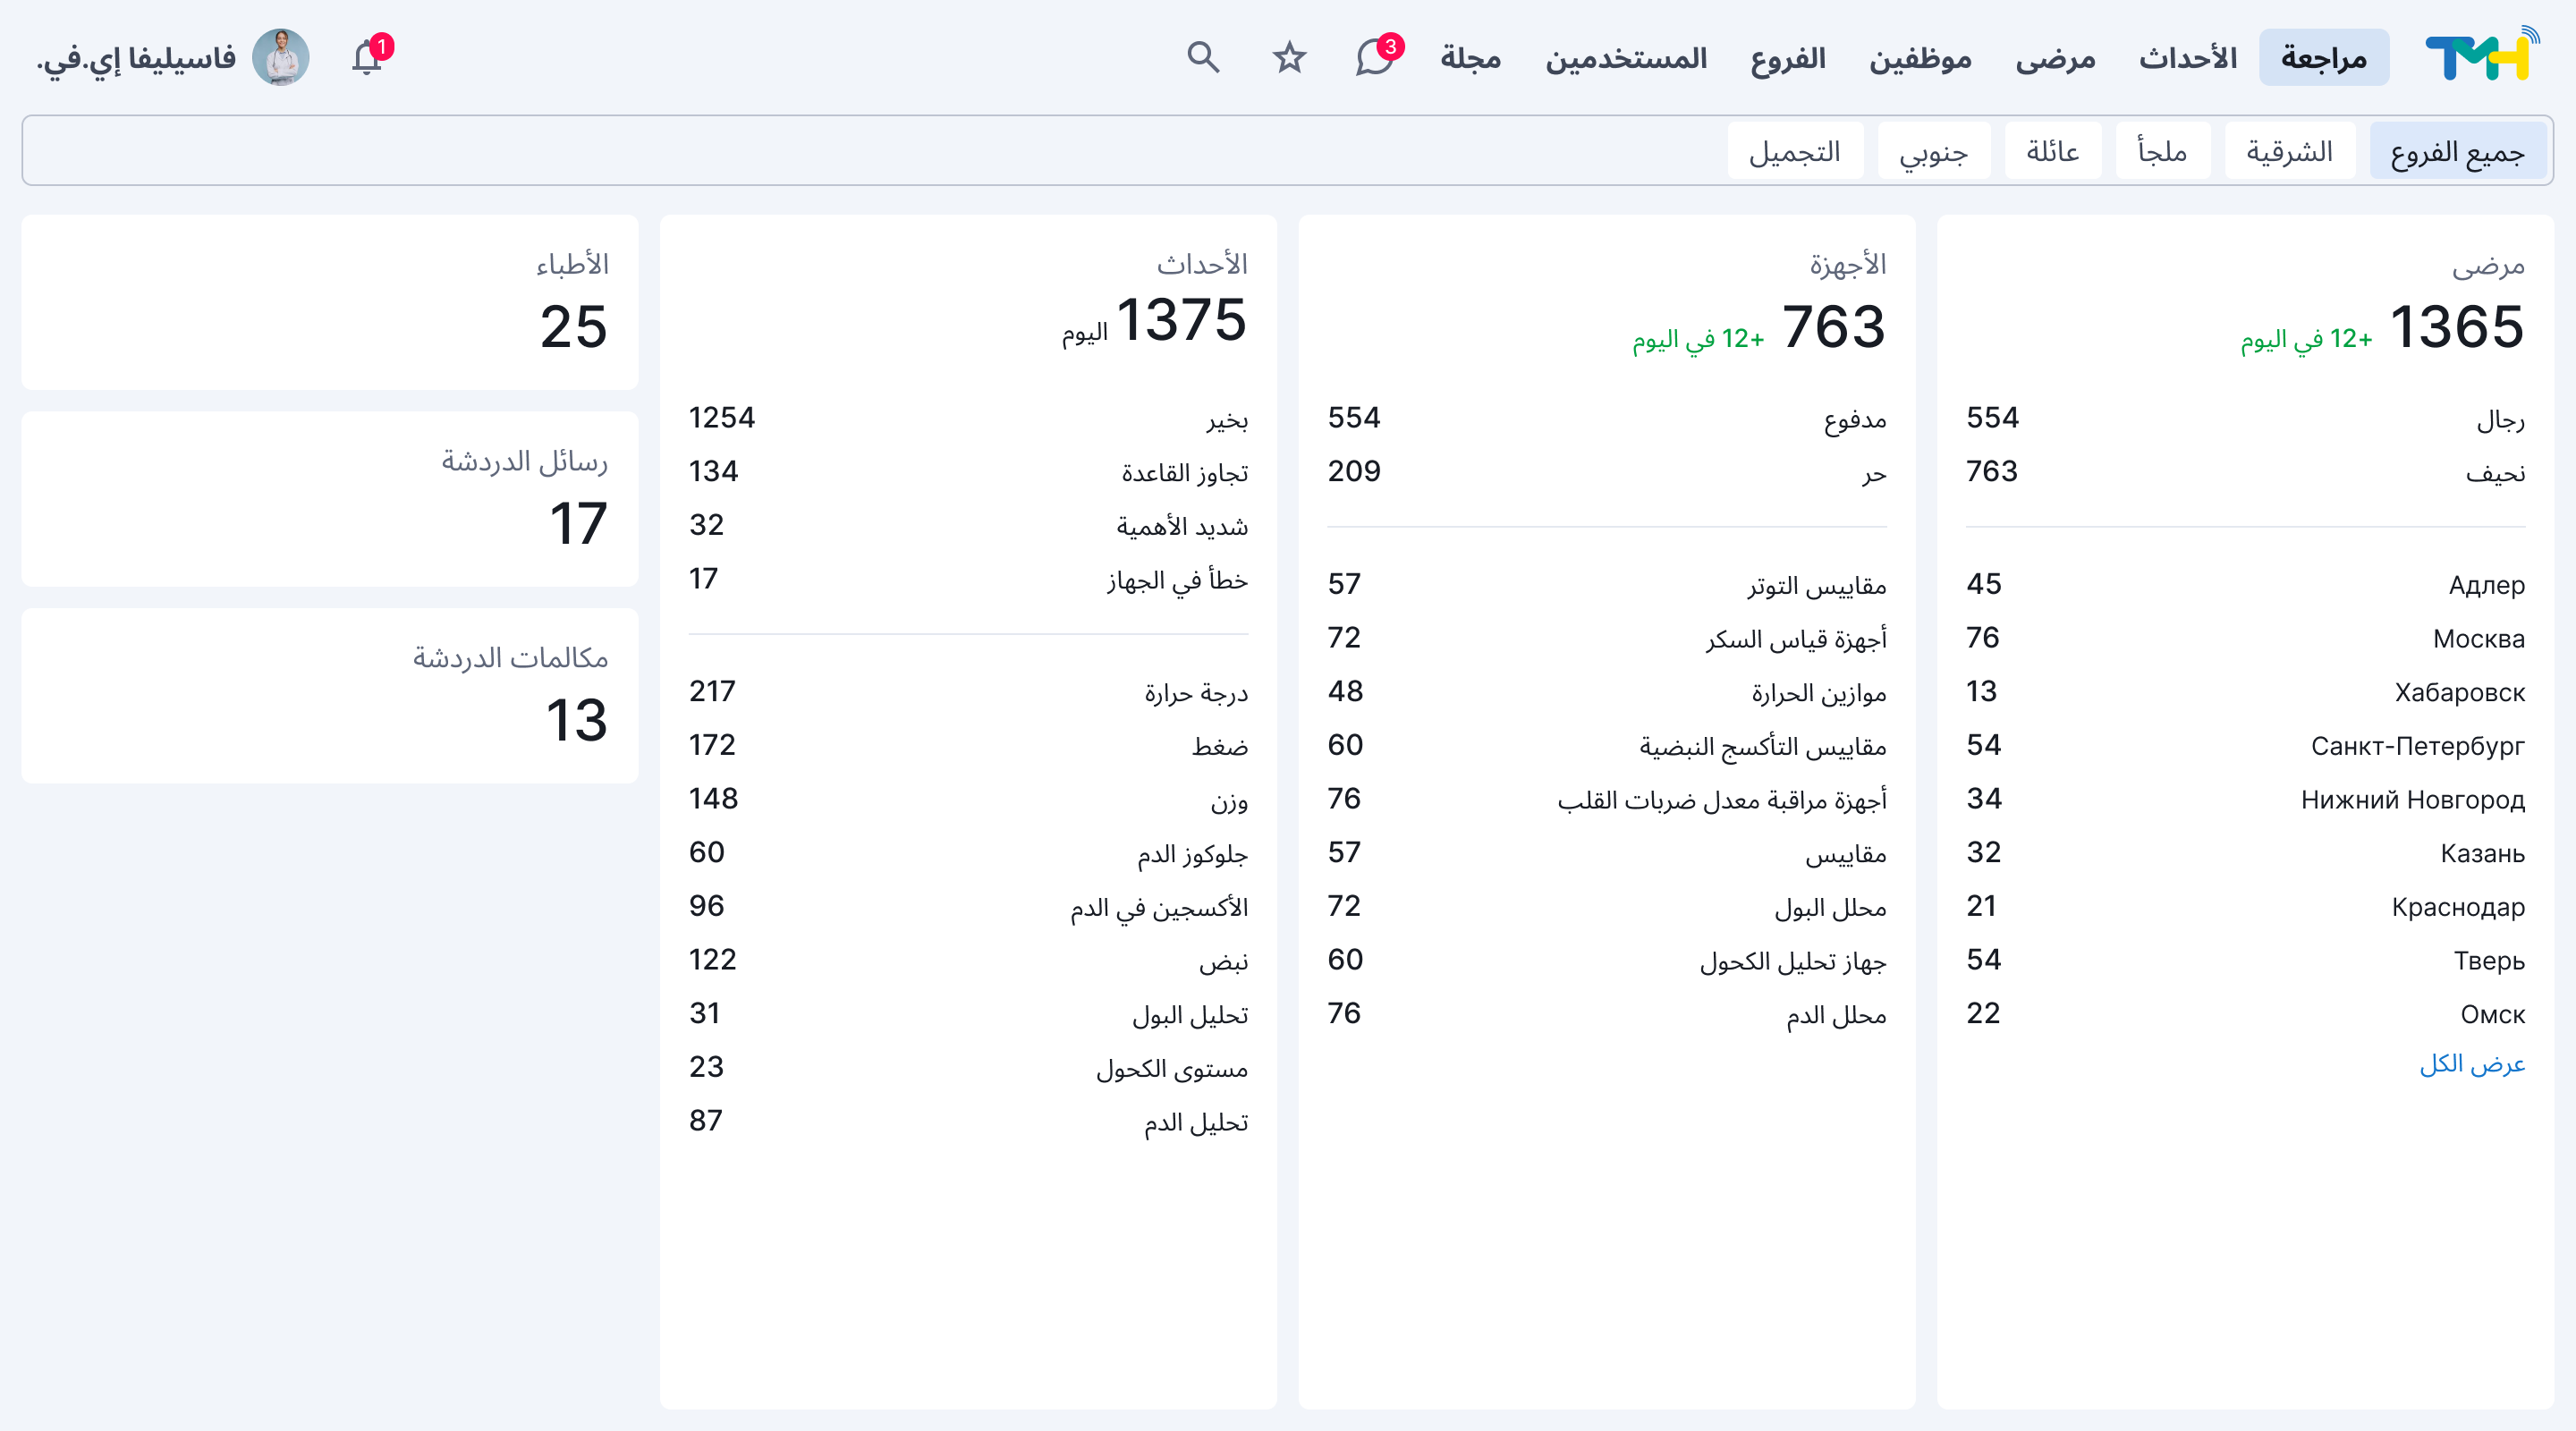
Task: Click the محلل البول row
Action: (1607, 906)
